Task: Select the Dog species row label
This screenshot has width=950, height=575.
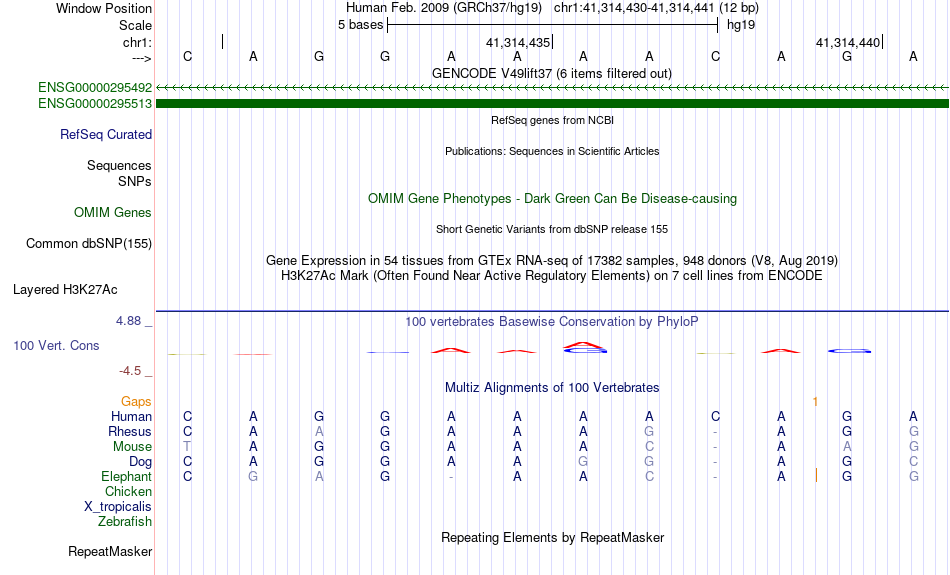Action: click(141, 462)
